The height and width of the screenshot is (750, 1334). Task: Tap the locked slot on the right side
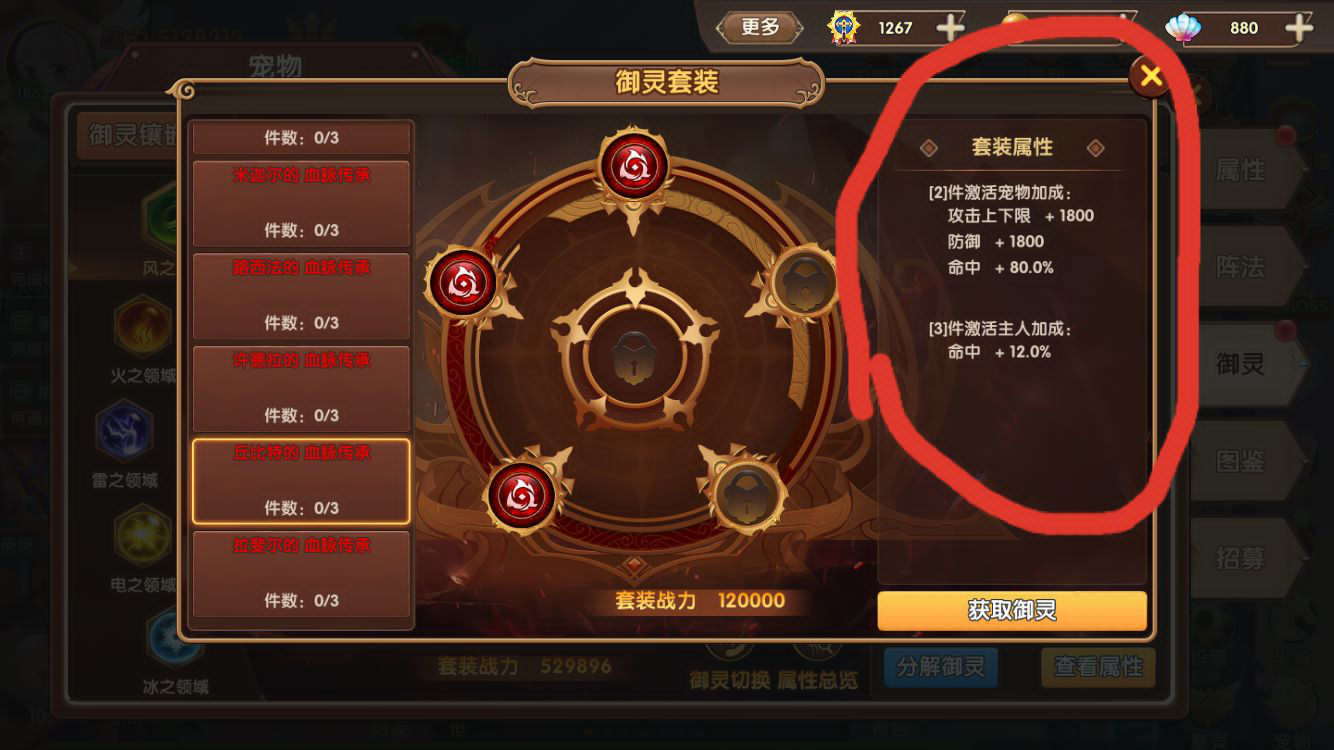[x=807, y=283]
